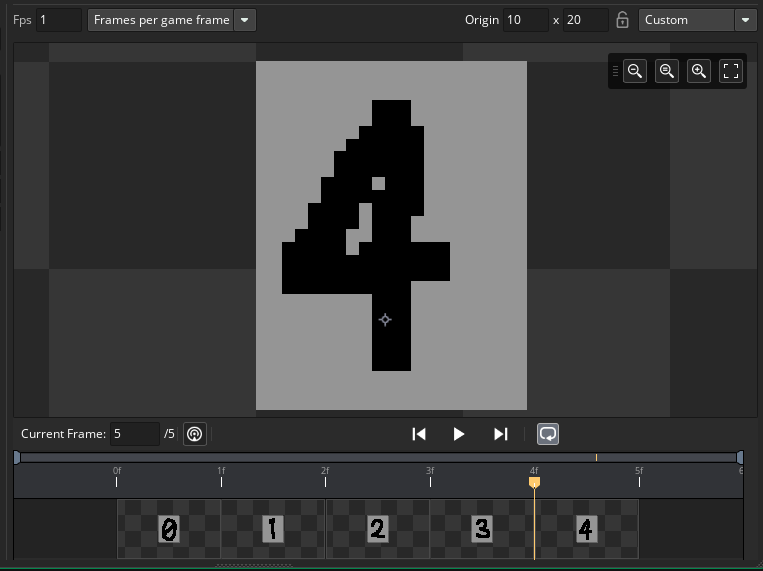Play the sprite animation
Screen dimensions: 763x571
(459, 434)
